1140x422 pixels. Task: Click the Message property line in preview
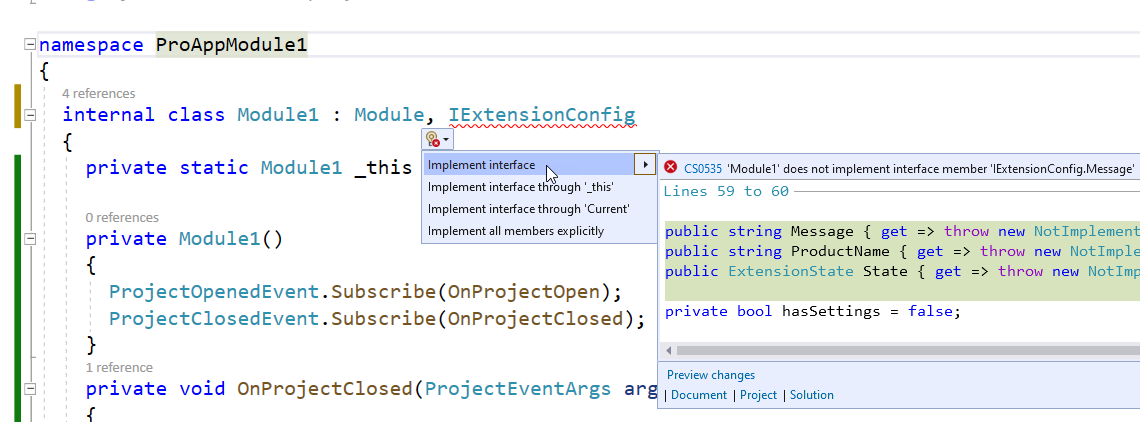902,231
